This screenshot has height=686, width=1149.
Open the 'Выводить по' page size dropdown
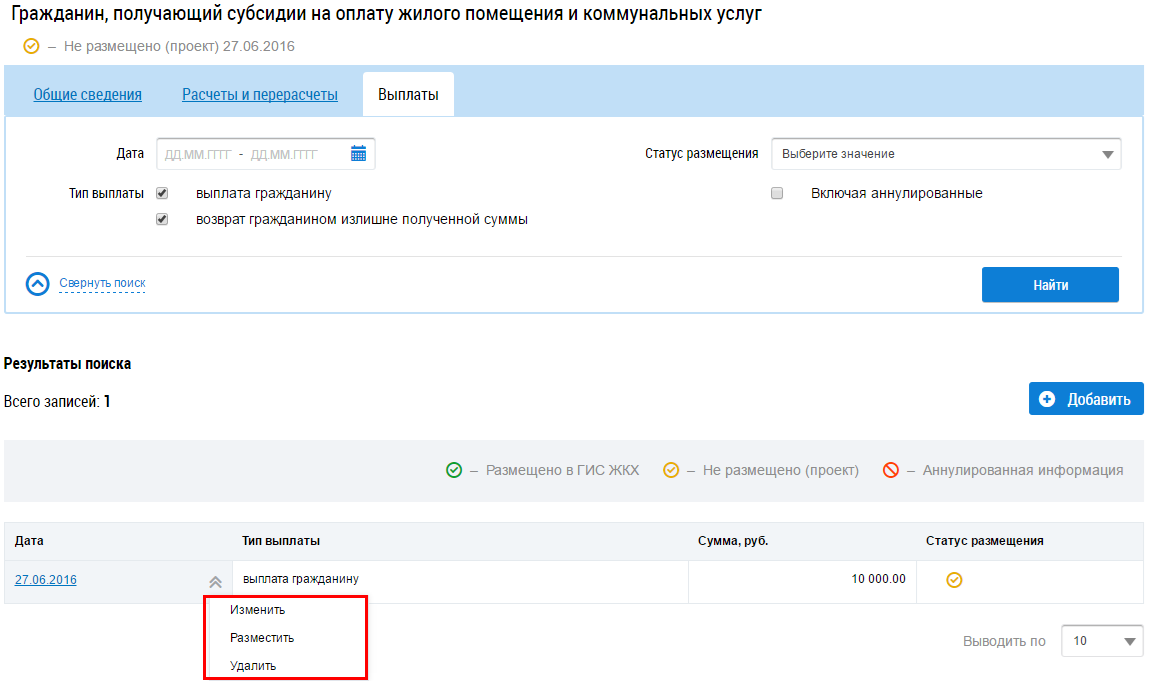[x=1101, y=641]
